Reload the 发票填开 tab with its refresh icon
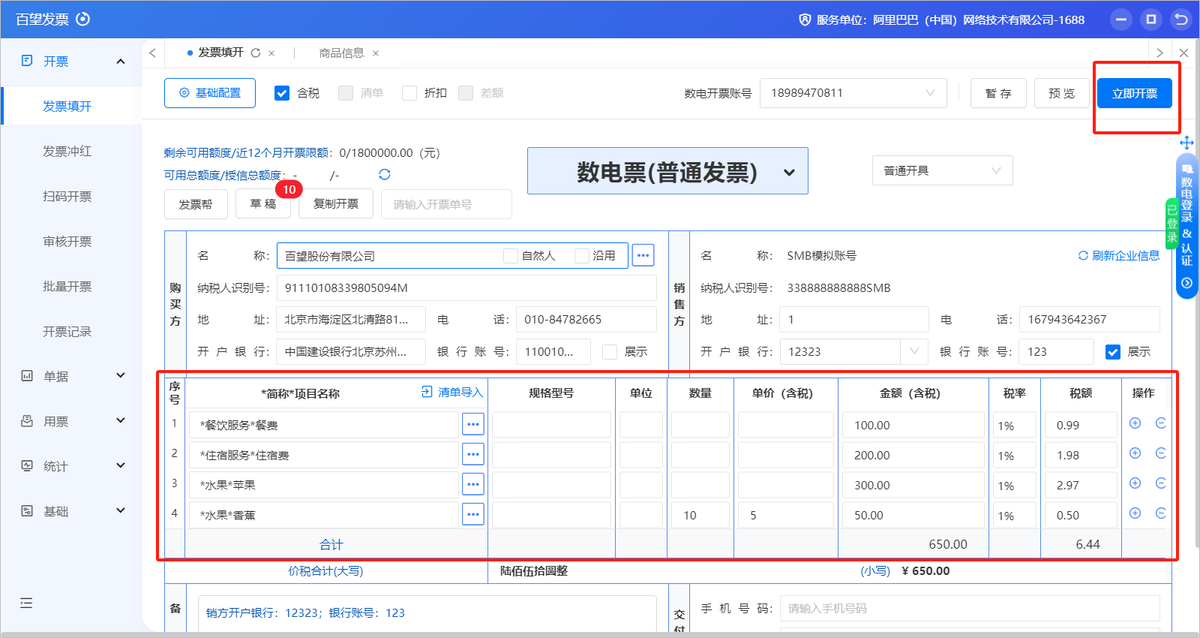The width and height of the screenshot is (1200, 638). 256,53
